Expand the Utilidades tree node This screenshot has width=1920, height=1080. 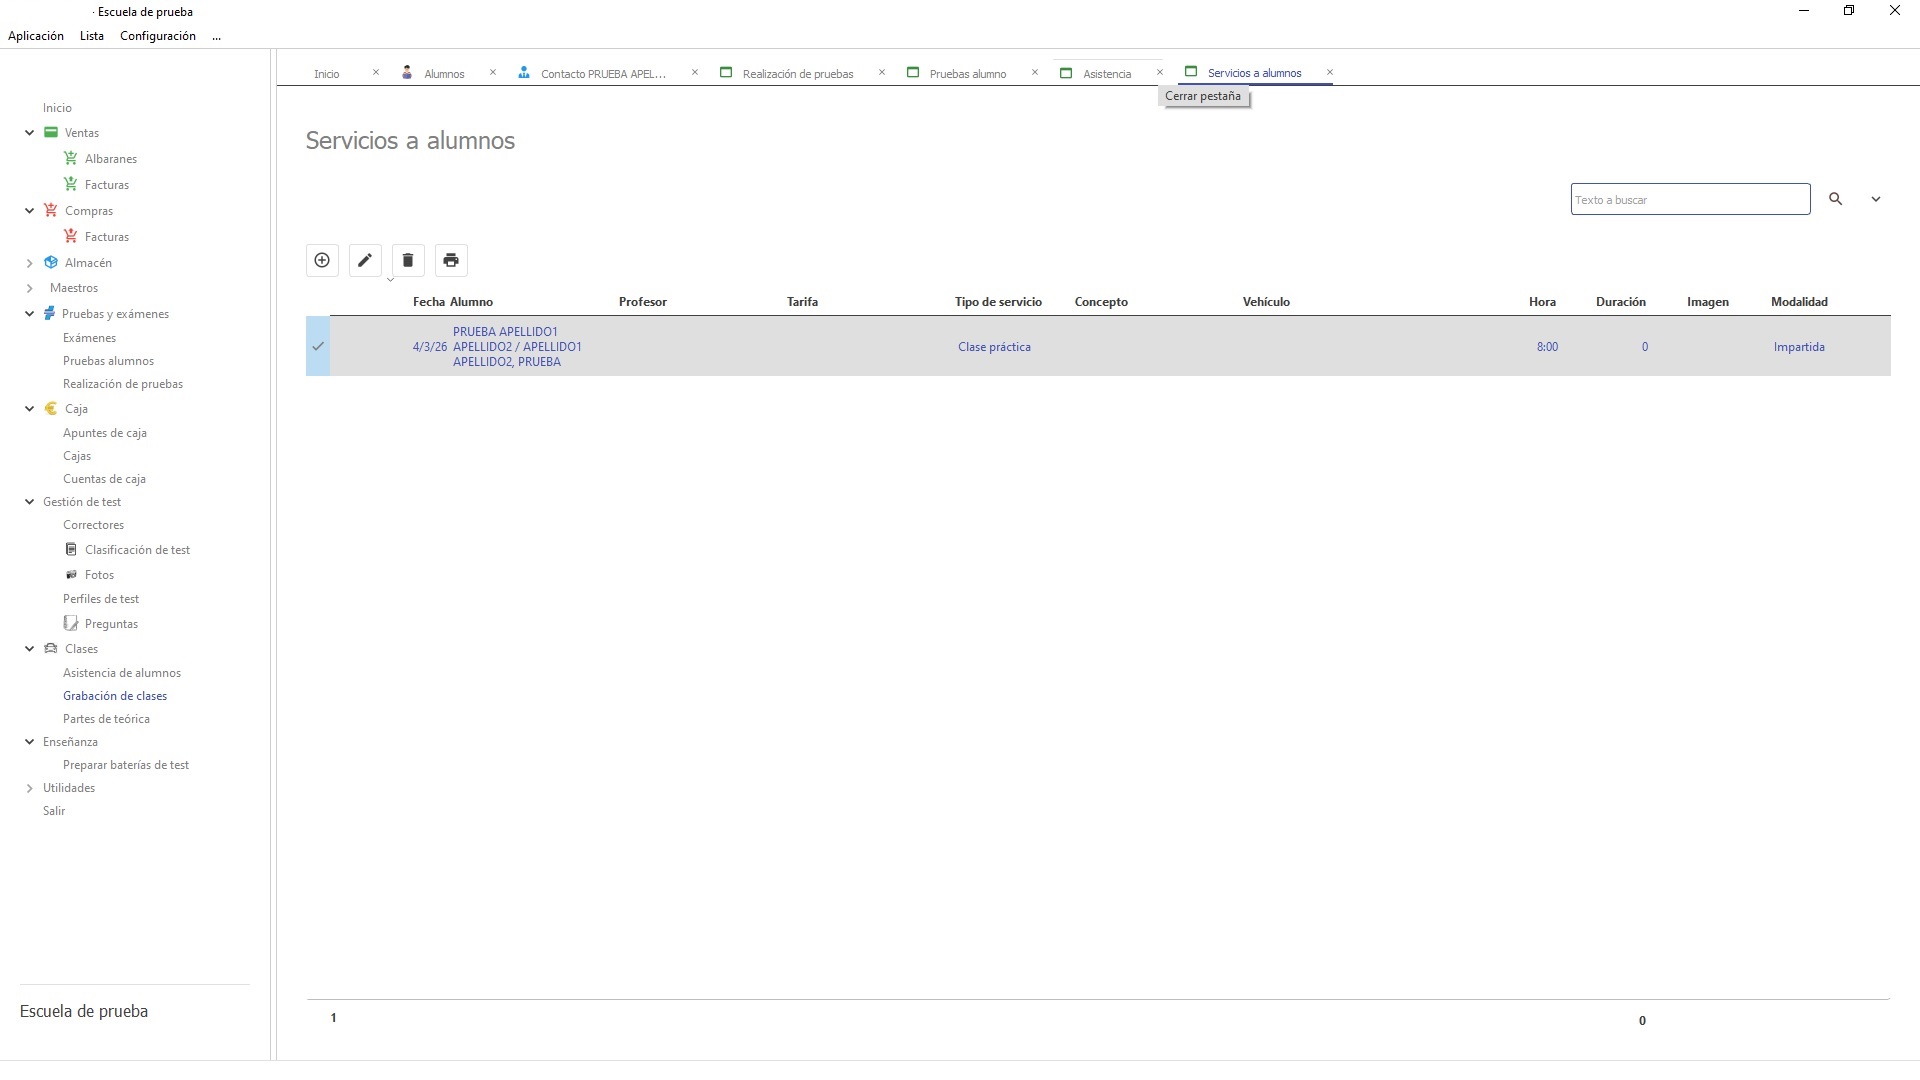pyautogui.click(x=30, y=788)
